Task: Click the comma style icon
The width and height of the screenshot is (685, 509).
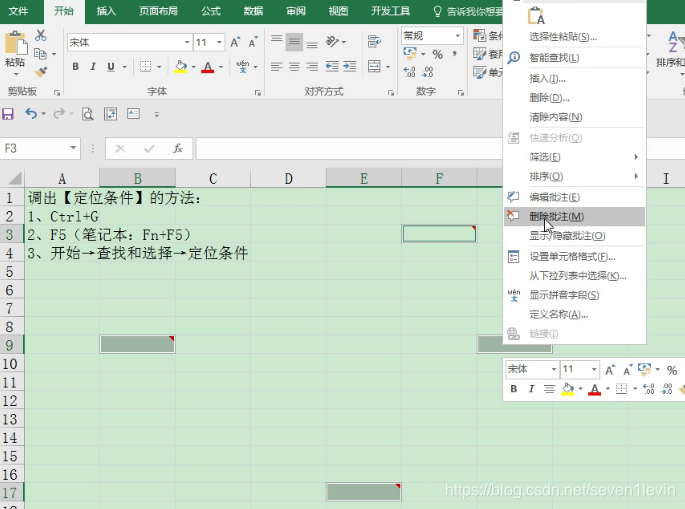Action: [455, 53]
